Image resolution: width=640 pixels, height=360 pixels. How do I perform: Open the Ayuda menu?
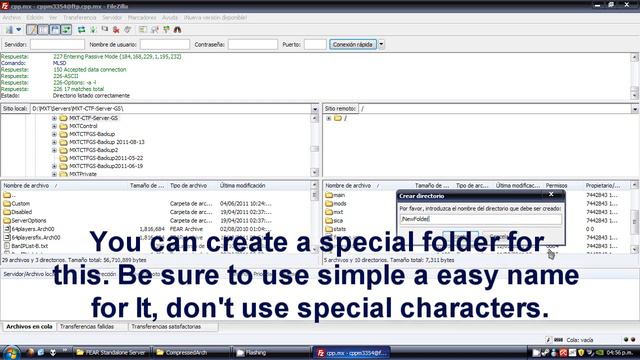click(170, 18)
